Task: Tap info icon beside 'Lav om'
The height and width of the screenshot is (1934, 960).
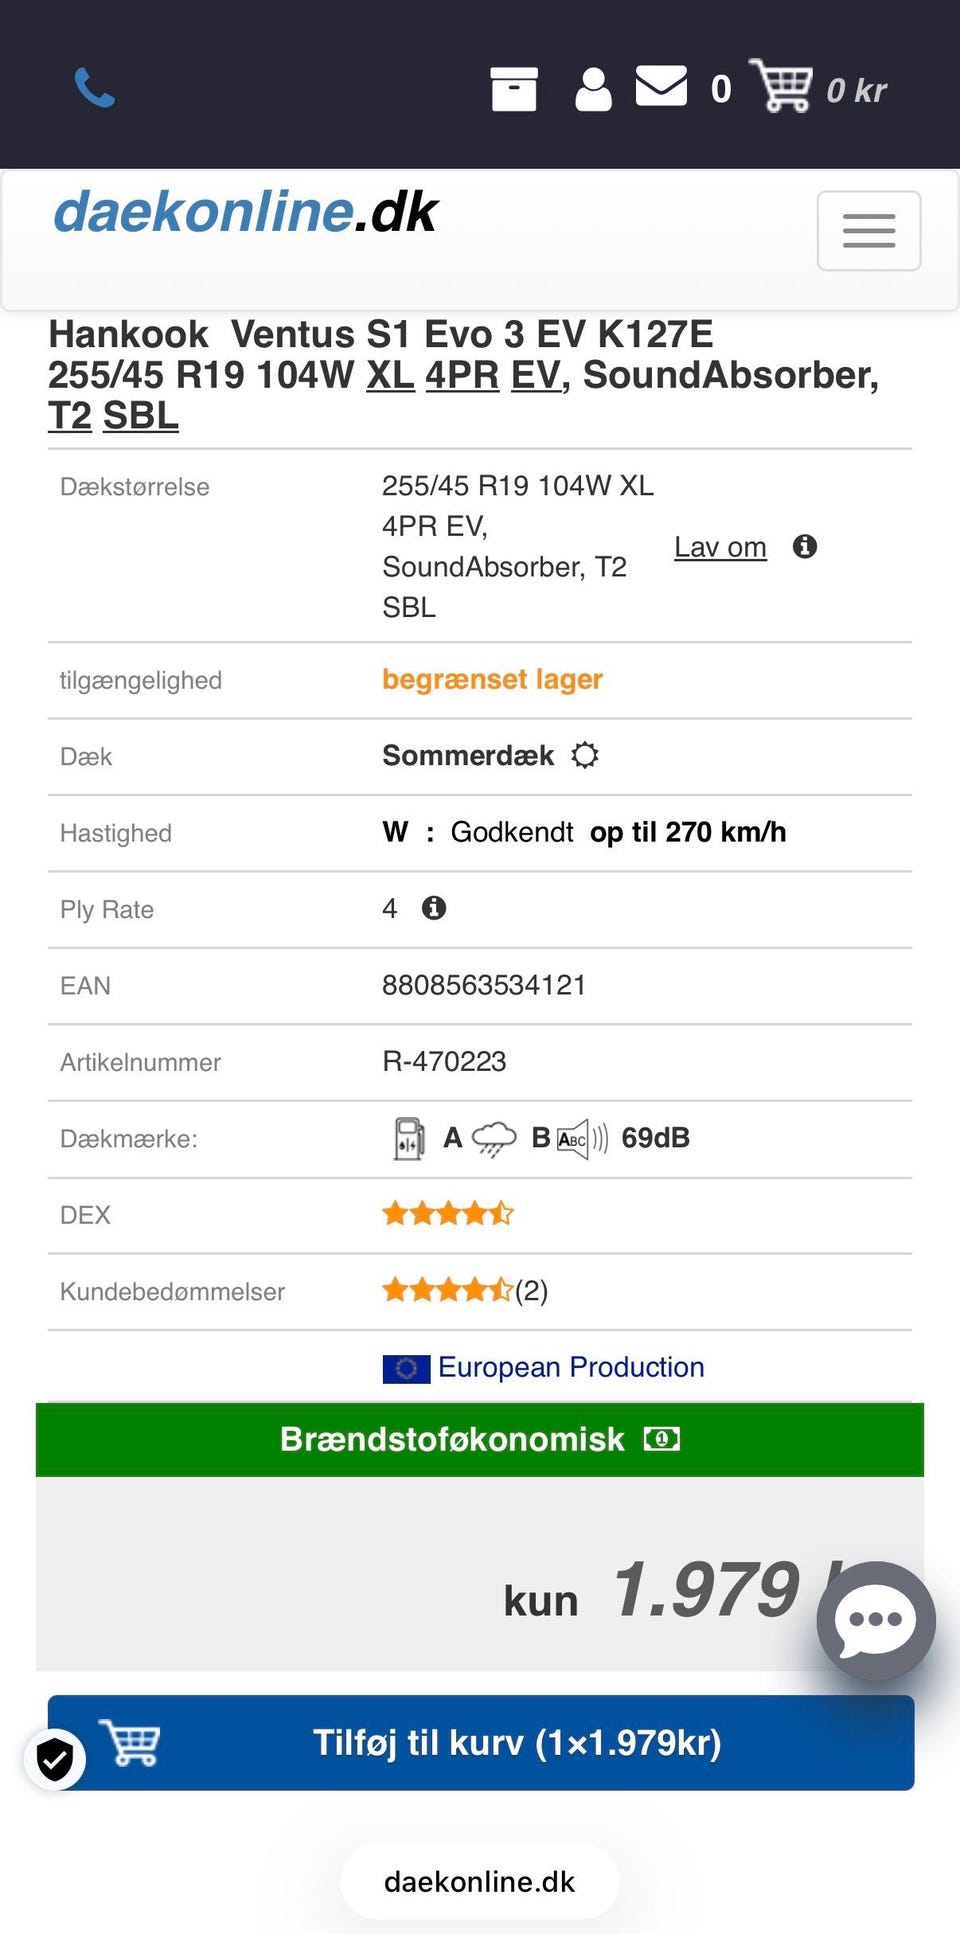Action: pyautogui.click(x=805, y=546)
